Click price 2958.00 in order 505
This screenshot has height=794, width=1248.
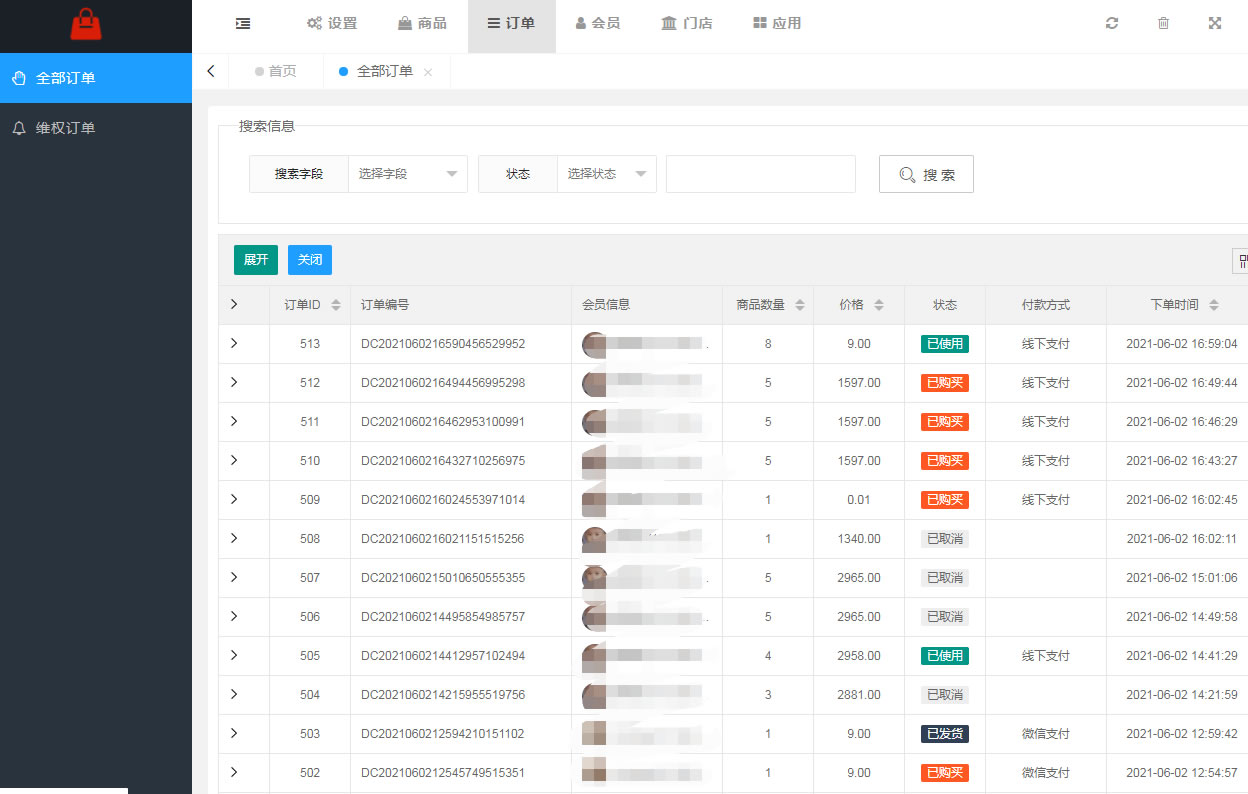[x=859, y=656]
